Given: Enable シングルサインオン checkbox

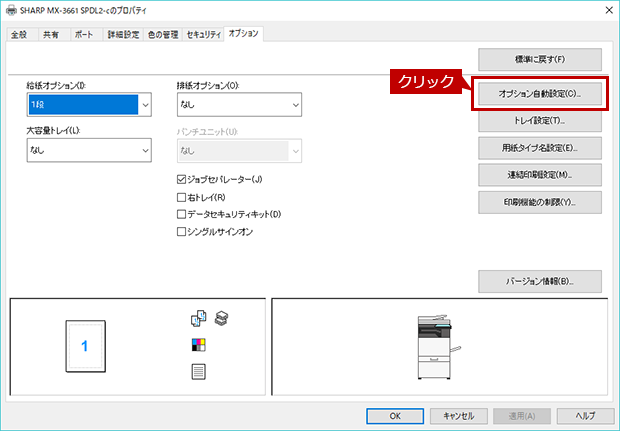Looking at the screenshot, I should pos(181,232).
